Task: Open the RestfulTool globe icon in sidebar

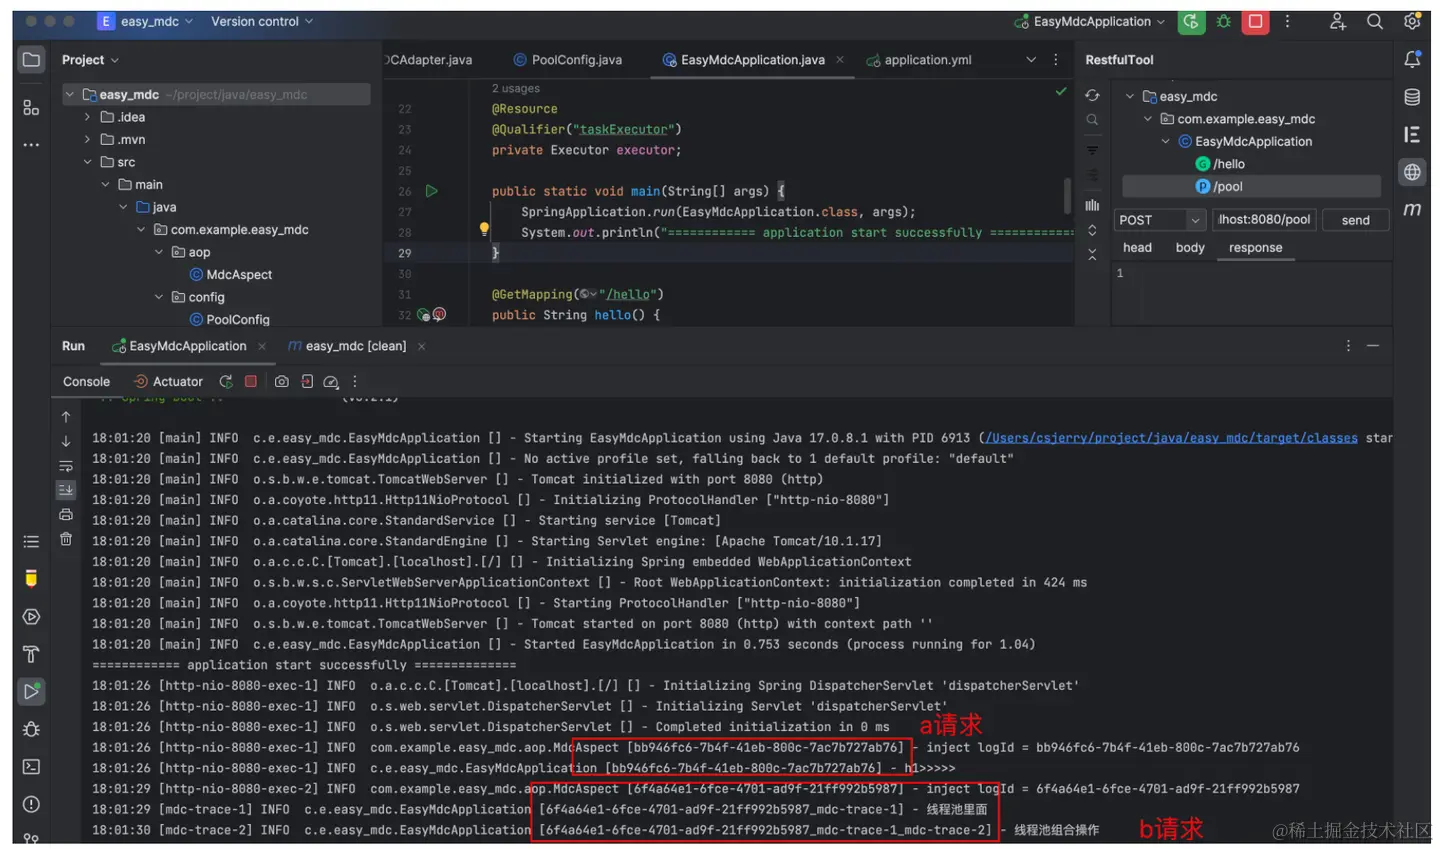Action: click(1412, 172)
